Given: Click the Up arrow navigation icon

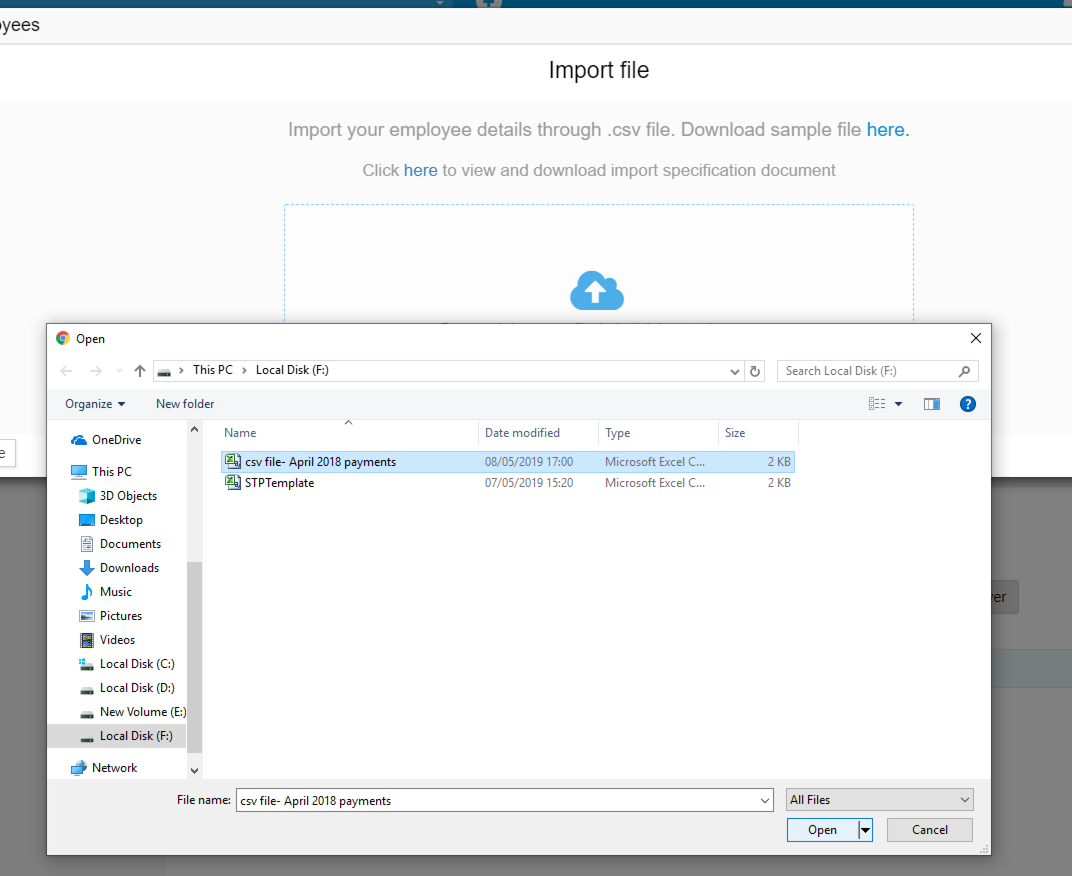Looking at the screenshot, I should 140,371.
